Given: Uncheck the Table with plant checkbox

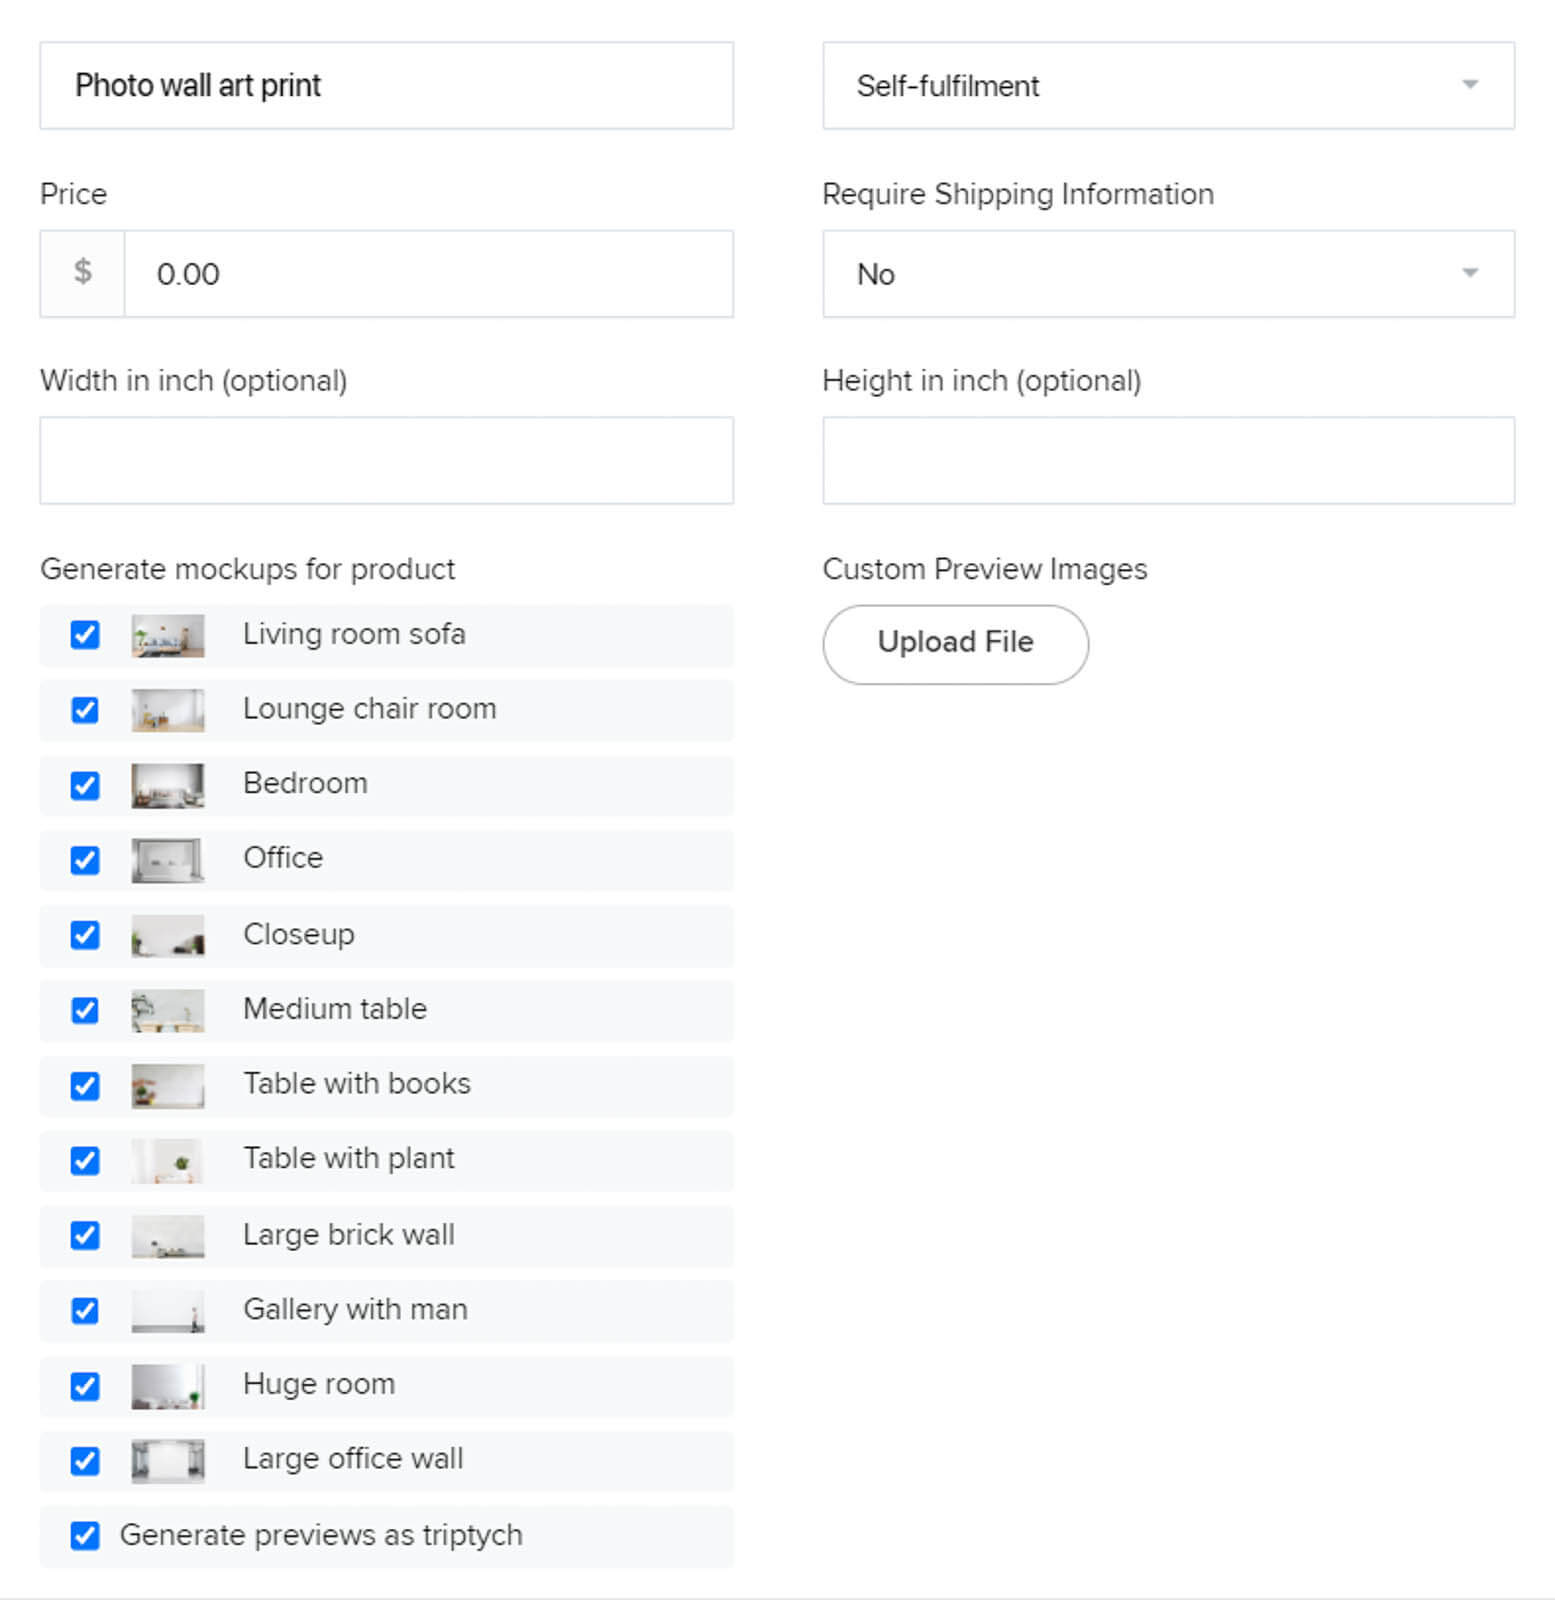Looking at the screenshot, I should tap(85, 1160).
